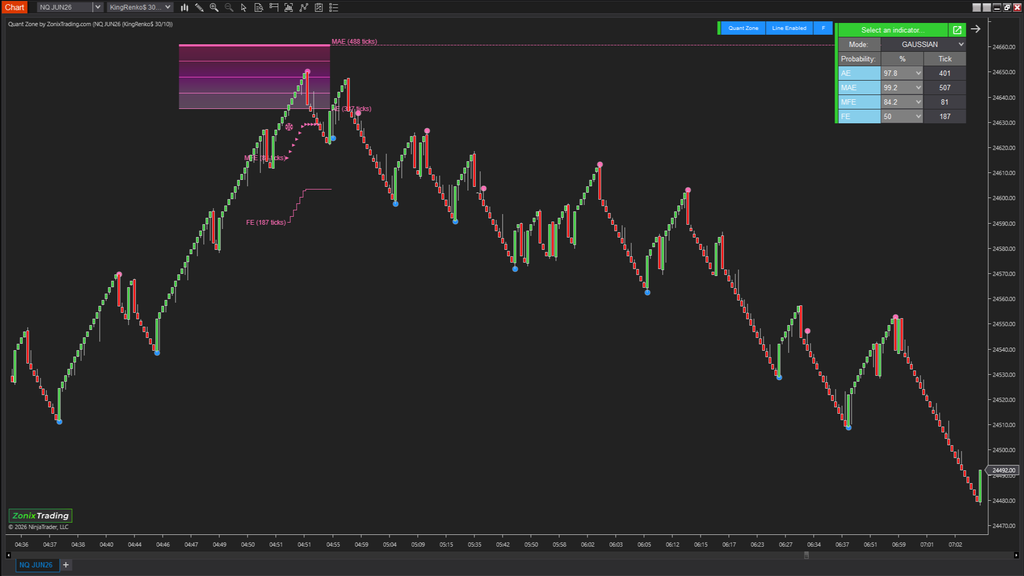The image size is (1024, 576).
Task: Click the data box (crosshair frame) icon
Action: point(289,7)
